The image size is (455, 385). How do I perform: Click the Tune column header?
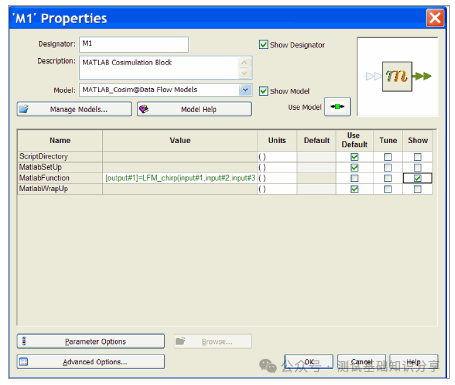coord(388,140)
